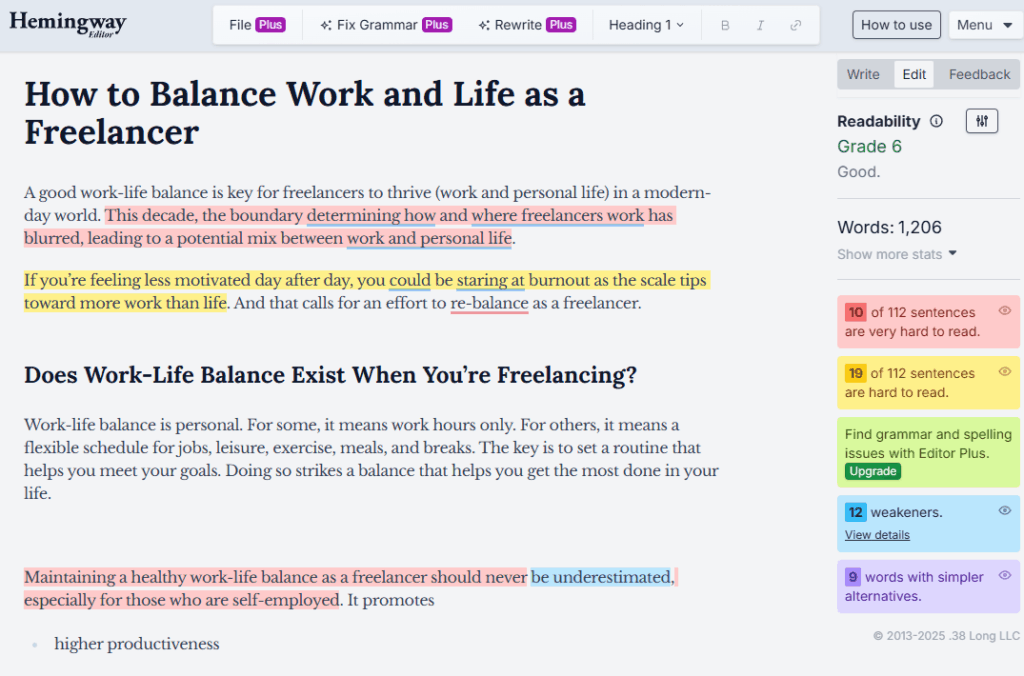Switch to the Edit tab
Image resolution: width=1024 pixels, height=676 pixels.
point(914,74)
